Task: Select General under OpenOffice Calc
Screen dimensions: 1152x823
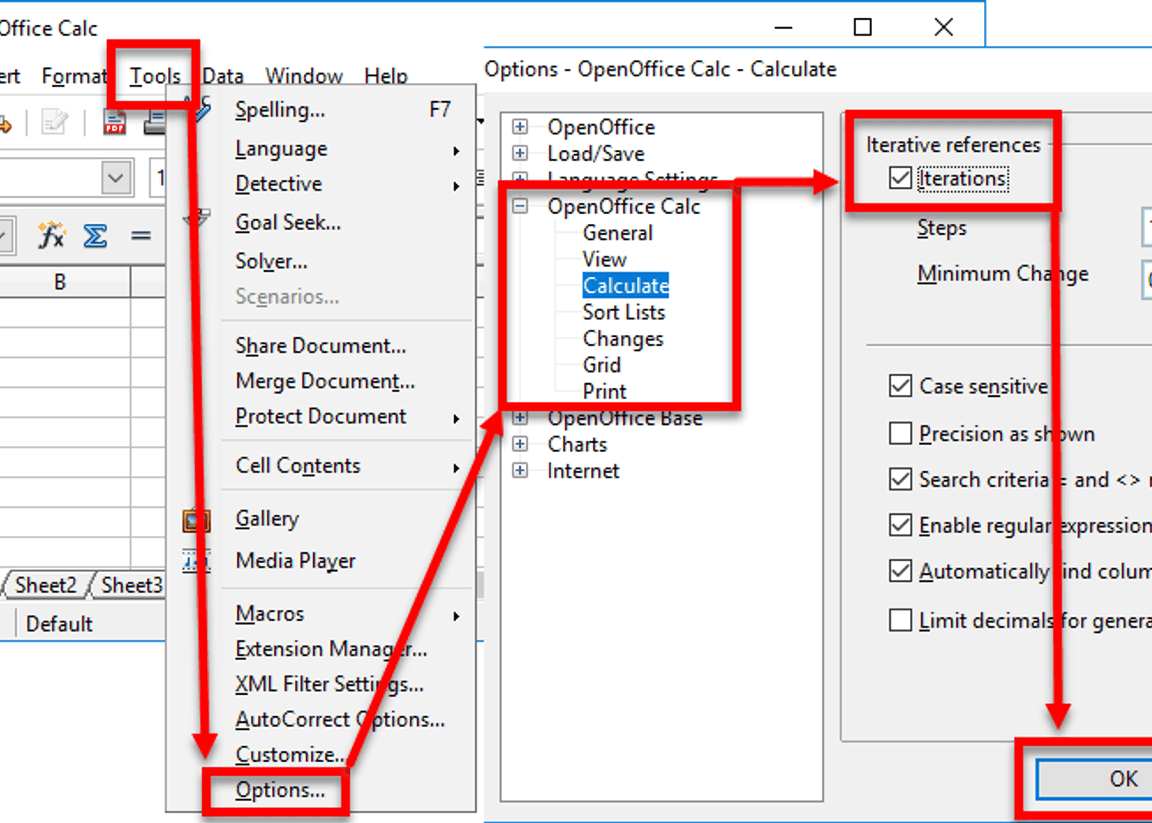Action: [x=617, y=233]
